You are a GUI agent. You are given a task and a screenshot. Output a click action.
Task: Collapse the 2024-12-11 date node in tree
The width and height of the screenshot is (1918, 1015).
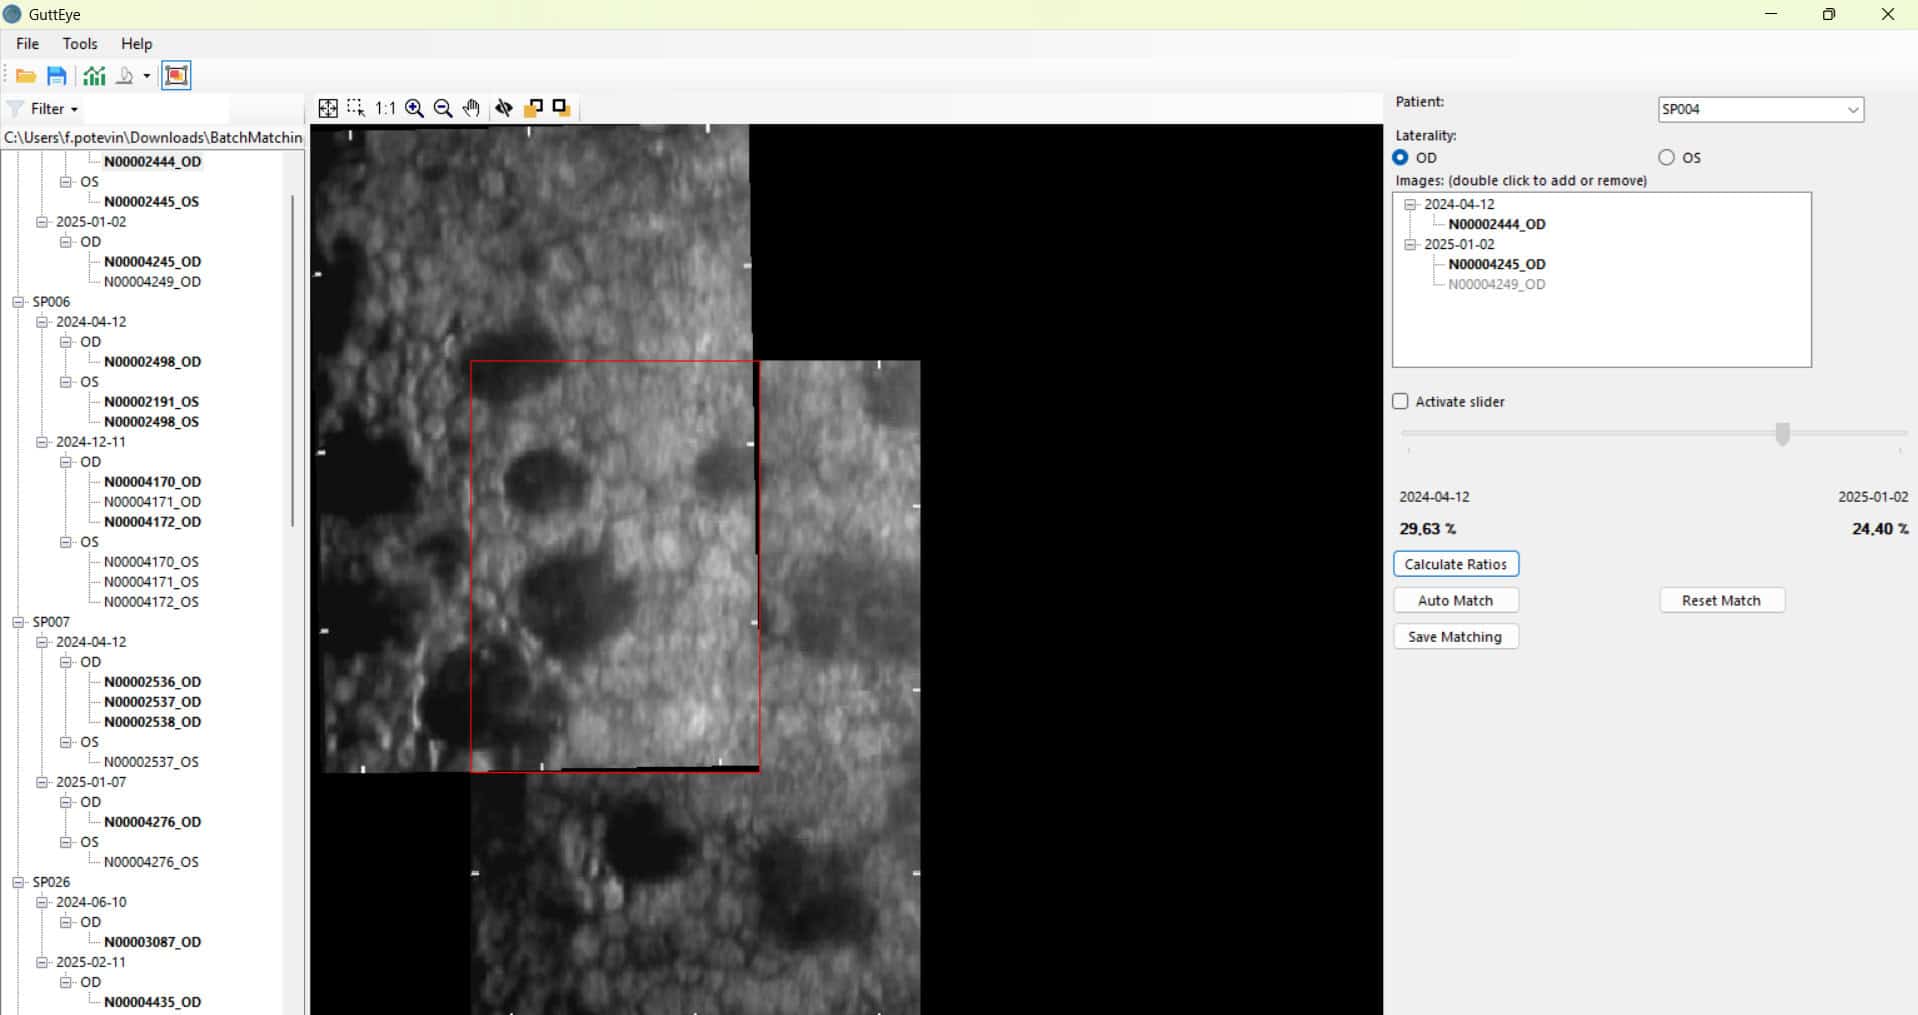42,442
